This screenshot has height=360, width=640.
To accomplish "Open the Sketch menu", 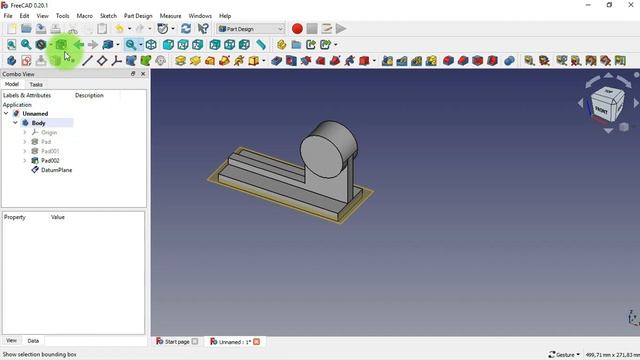I will (108, 16).
